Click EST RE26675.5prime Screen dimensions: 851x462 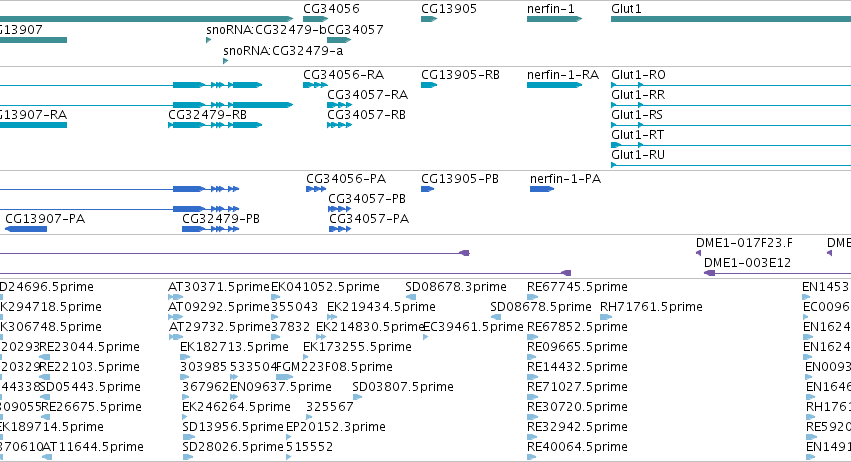[x=91, y=408]
